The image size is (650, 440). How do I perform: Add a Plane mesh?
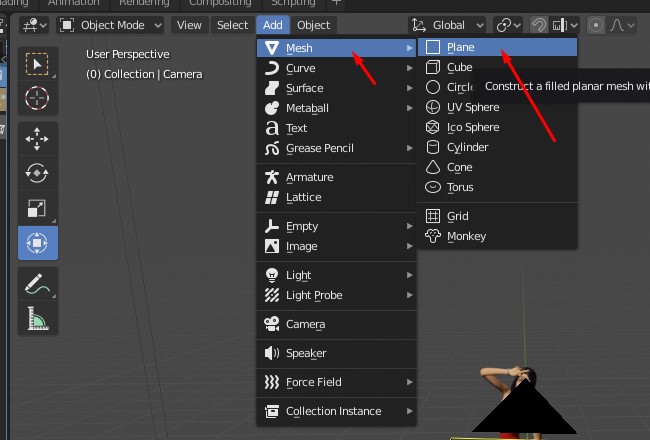pyautogui.click(x=497, y=47)
